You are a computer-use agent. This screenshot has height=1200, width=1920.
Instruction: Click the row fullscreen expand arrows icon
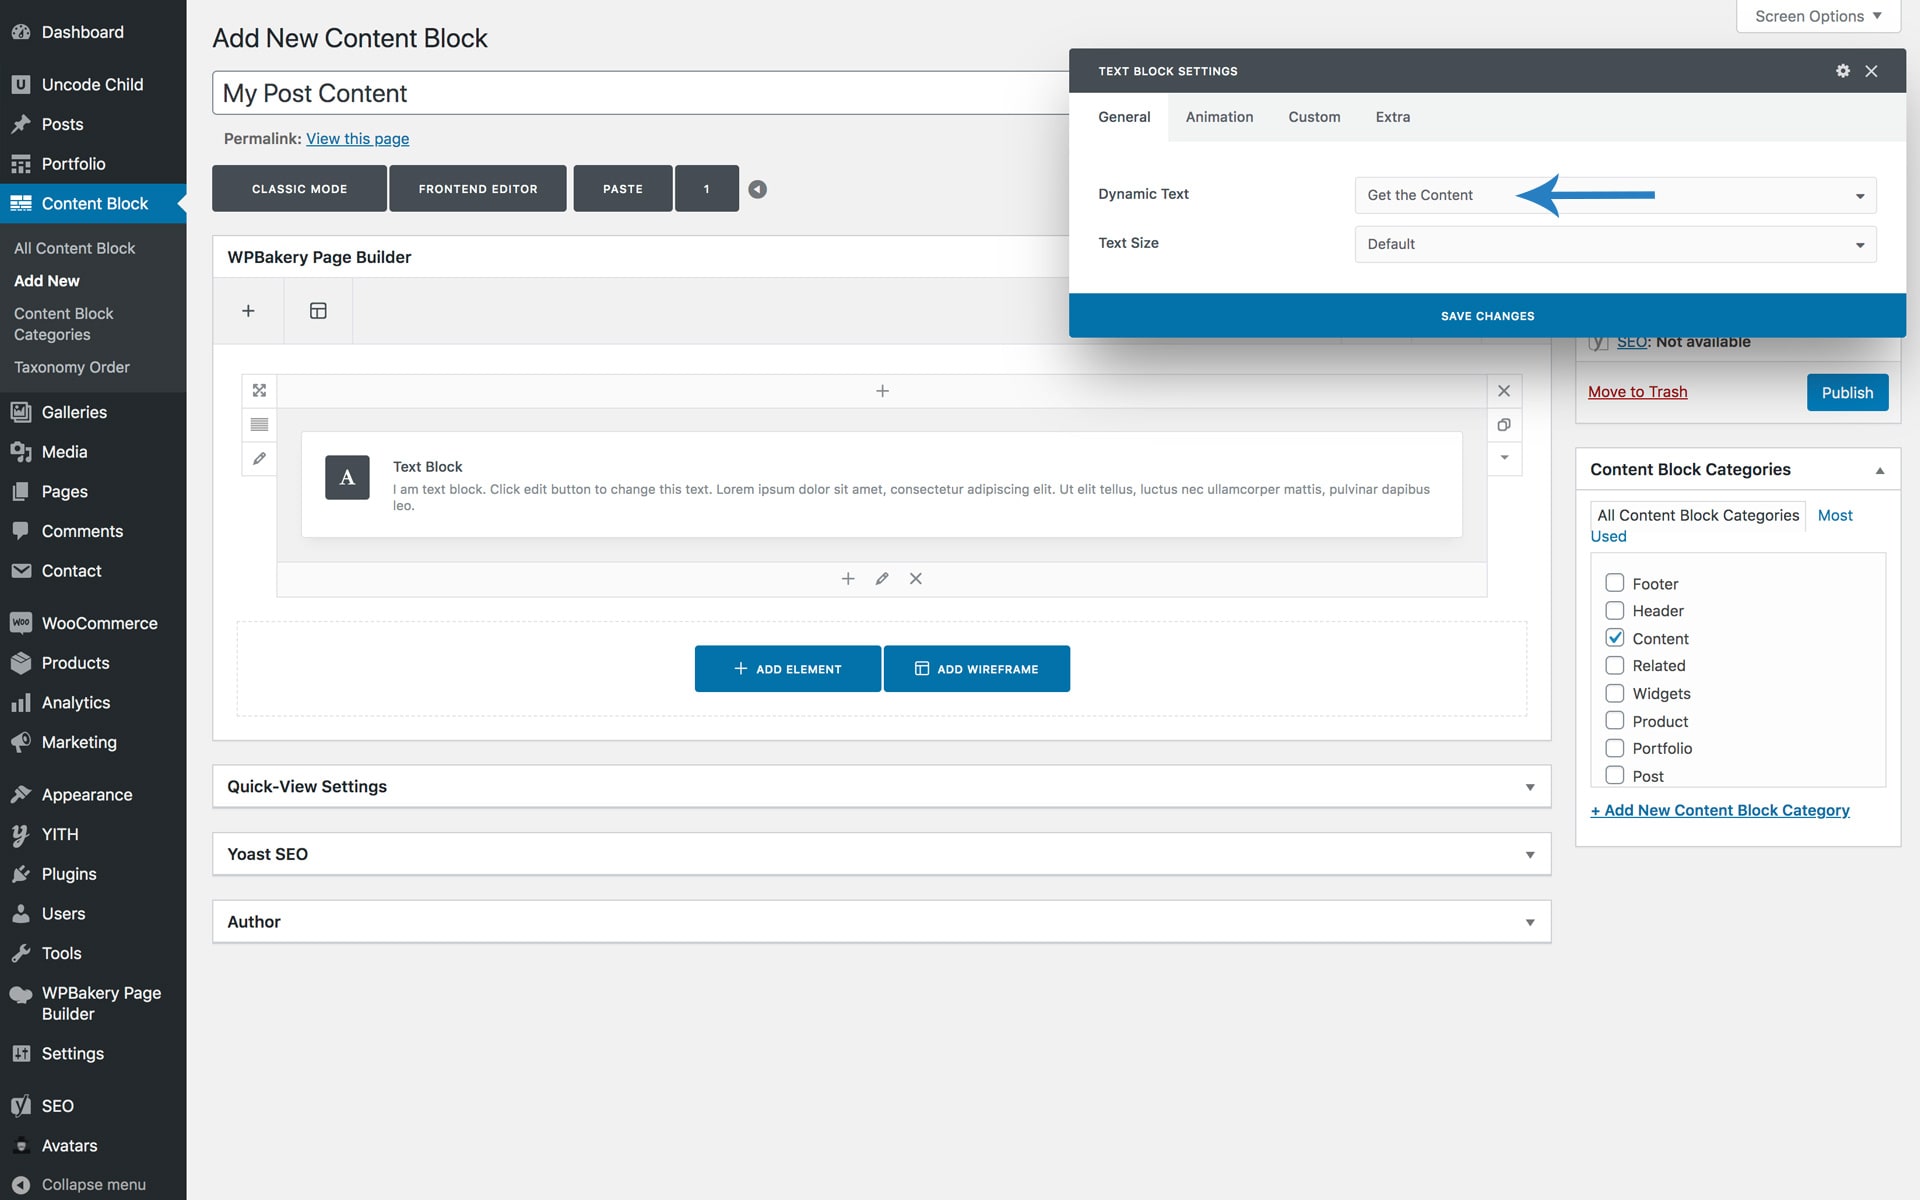pyautogui.click(x=259, y=391)
